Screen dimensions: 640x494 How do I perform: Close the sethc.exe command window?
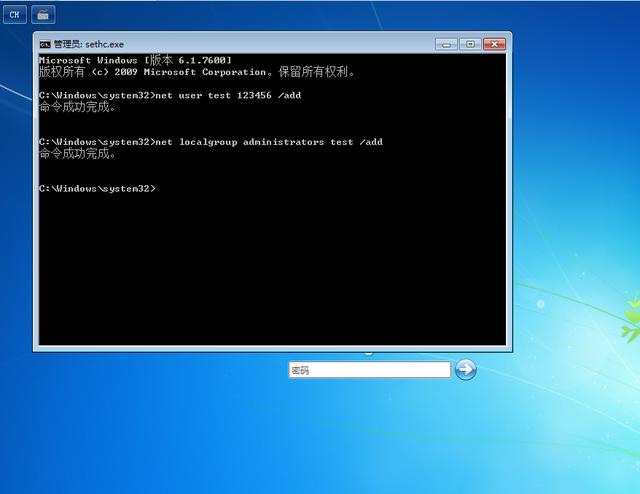coord(495,44)
